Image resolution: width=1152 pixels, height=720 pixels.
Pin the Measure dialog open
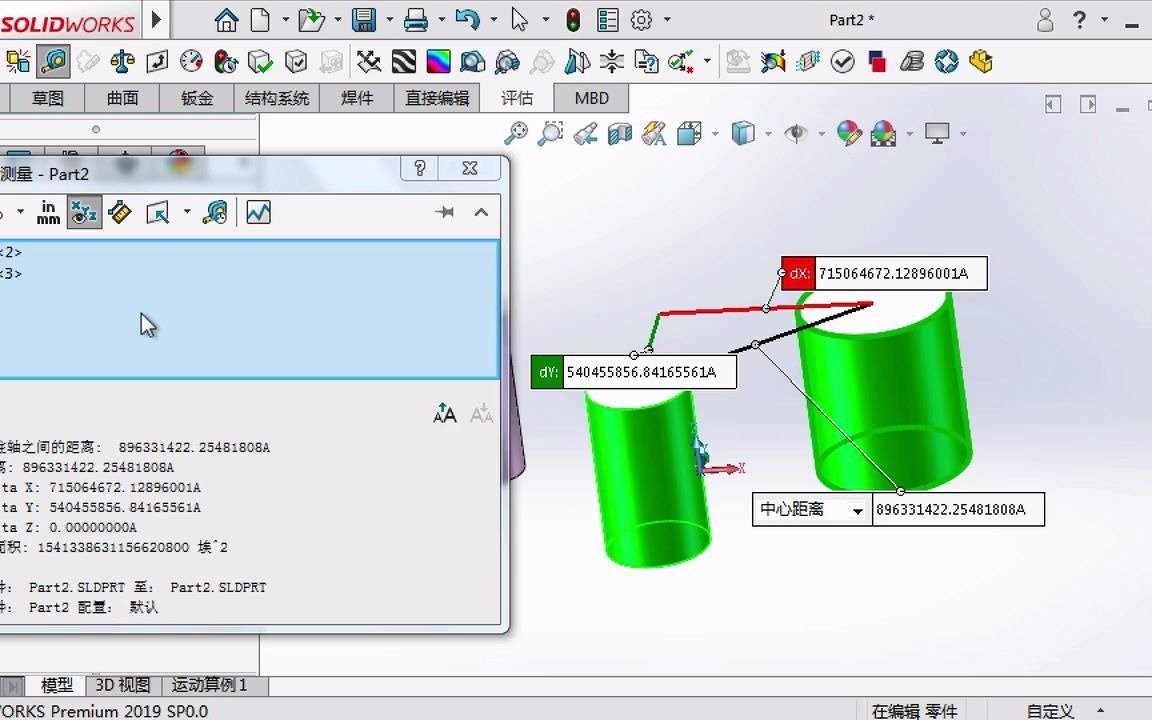click(445, 212)
